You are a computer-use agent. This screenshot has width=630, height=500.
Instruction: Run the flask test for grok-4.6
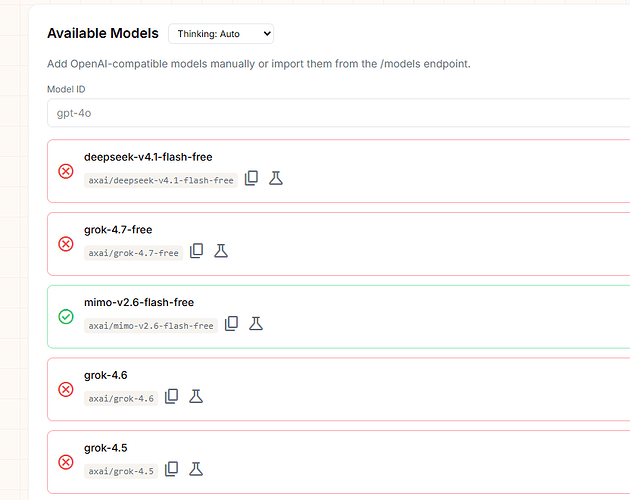[x=196, y=396]
